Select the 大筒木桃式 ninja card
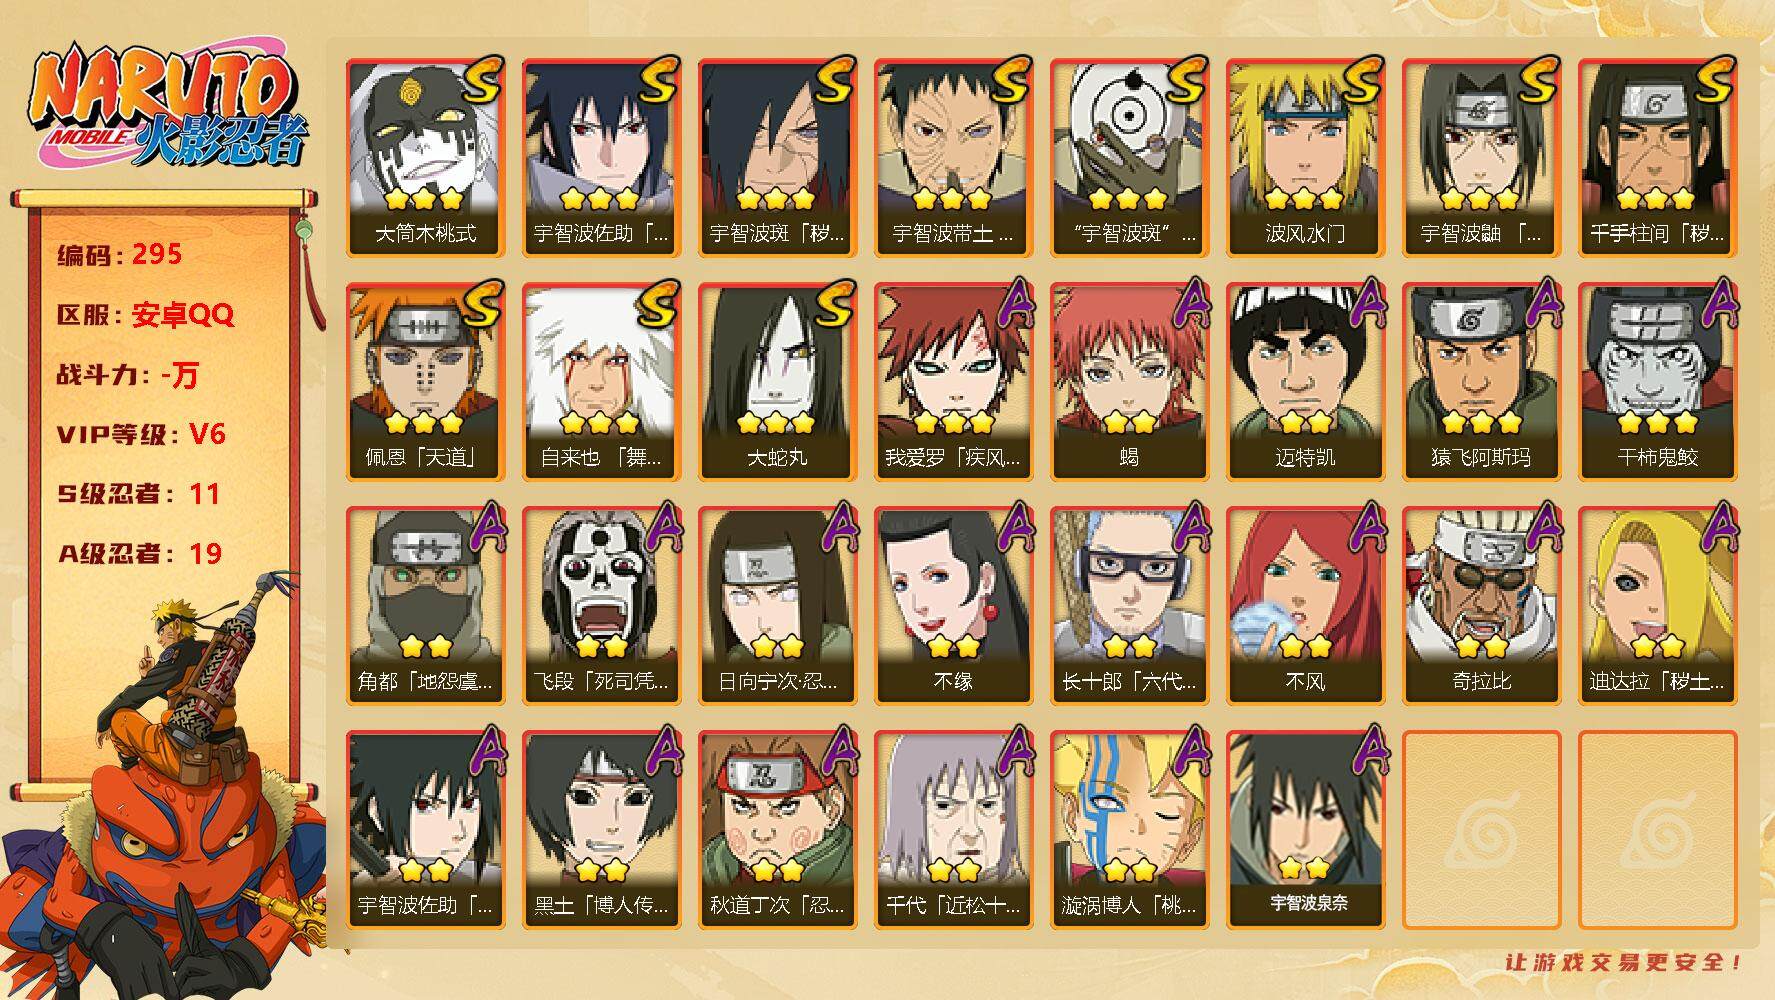The image size is (1775, 1000). point(425,158)
